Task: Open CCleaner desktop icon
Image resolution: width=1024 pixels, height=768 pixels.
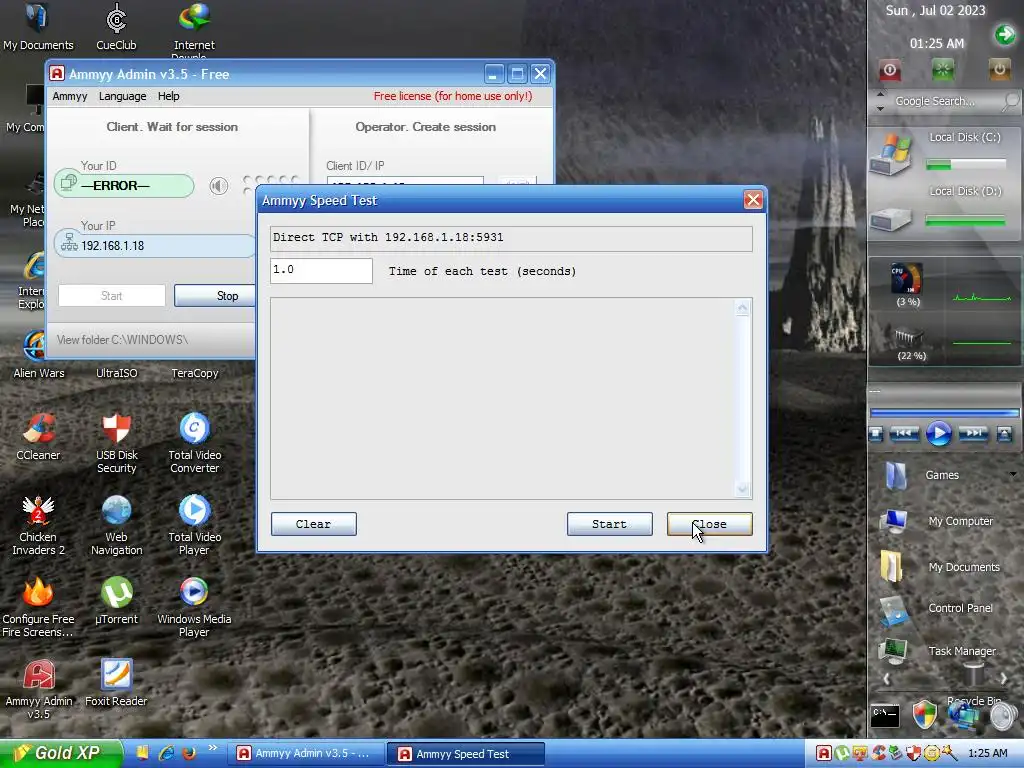Action: click(x=38, y=436)
